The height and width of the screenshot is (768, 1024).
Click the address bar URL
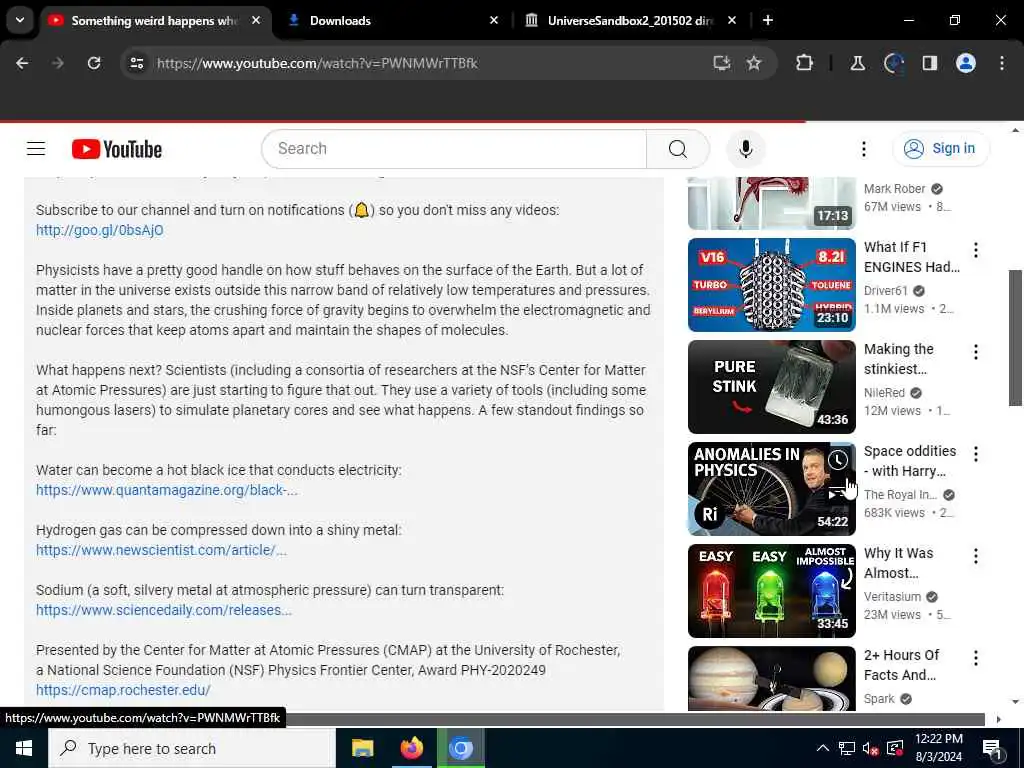tap(317, 63)
